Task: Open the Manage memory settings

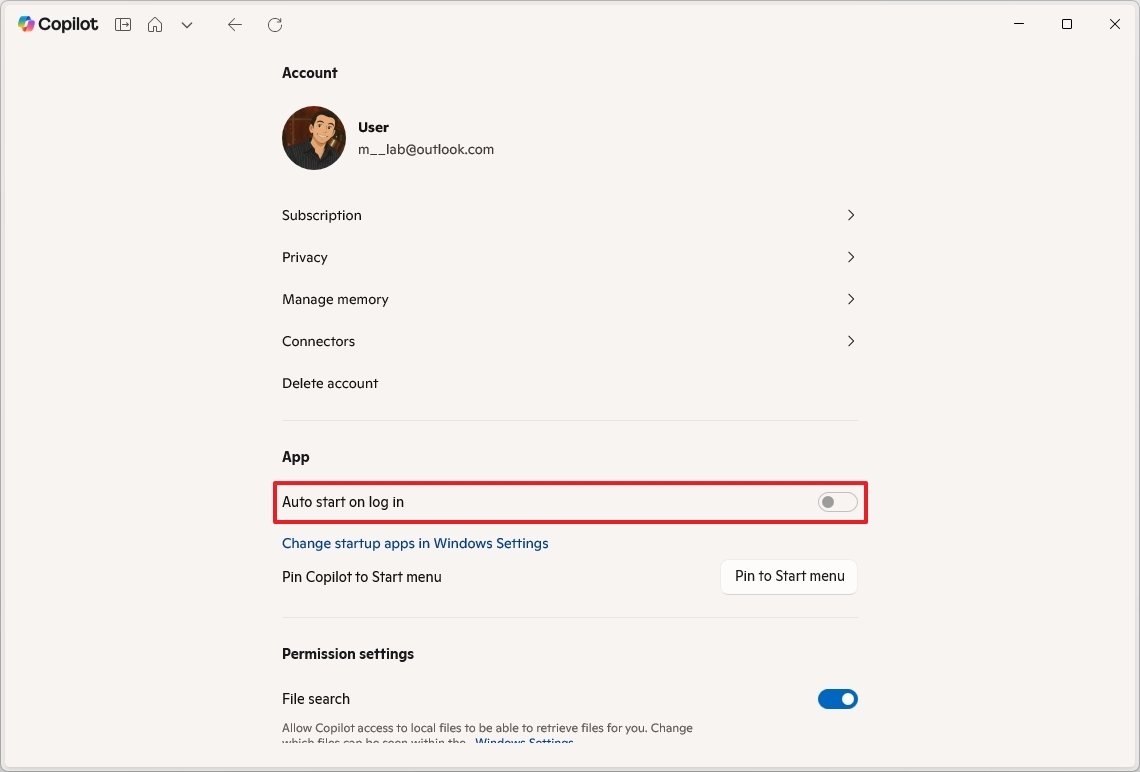Action: tap(335, 299)
